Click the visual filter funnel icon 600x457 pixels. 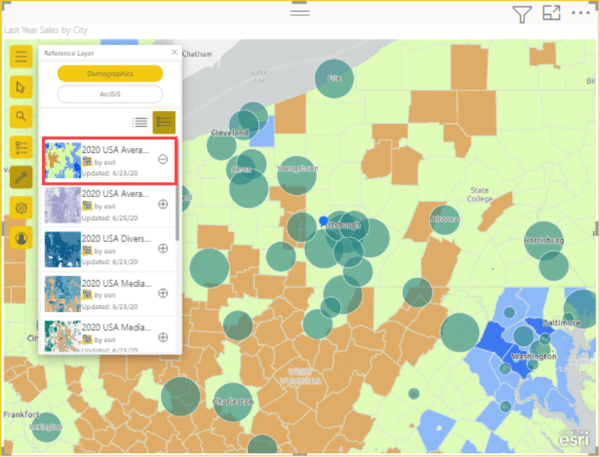(521, 14)
